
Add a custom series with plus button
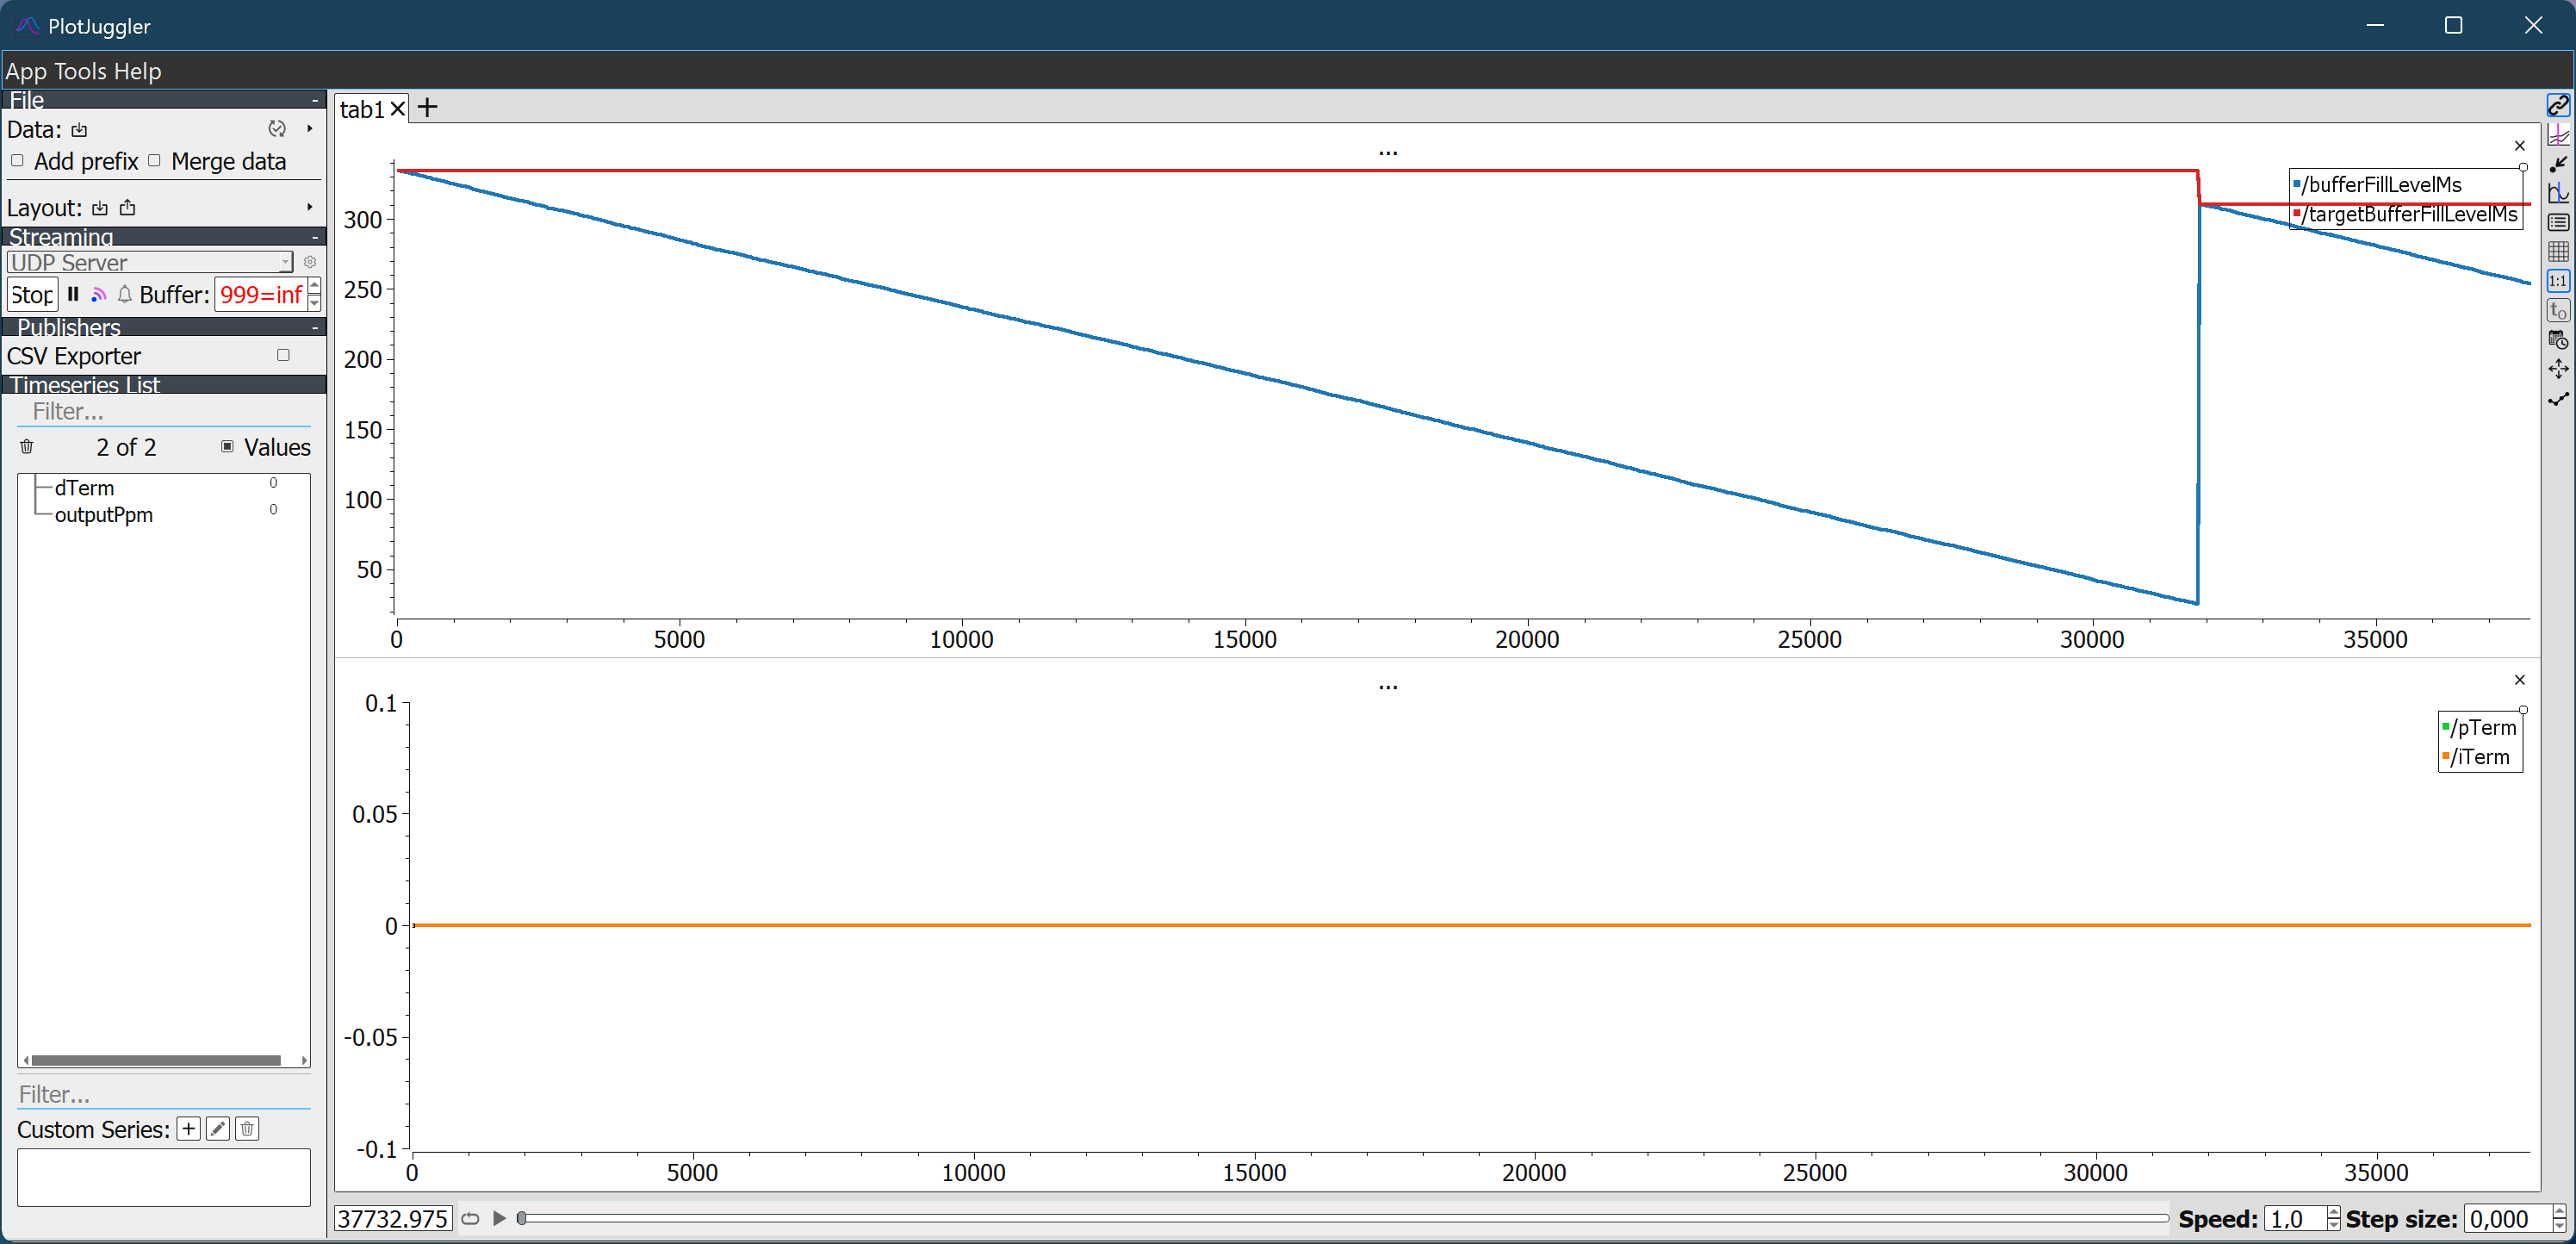[188, 1129]
